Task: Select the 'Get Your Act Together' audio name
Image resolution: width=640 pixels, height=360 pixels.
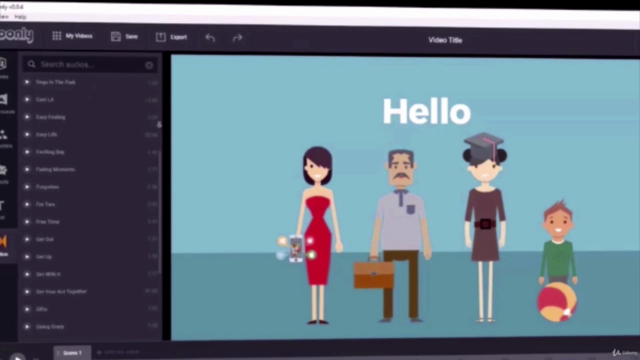Action: [61, 291]
